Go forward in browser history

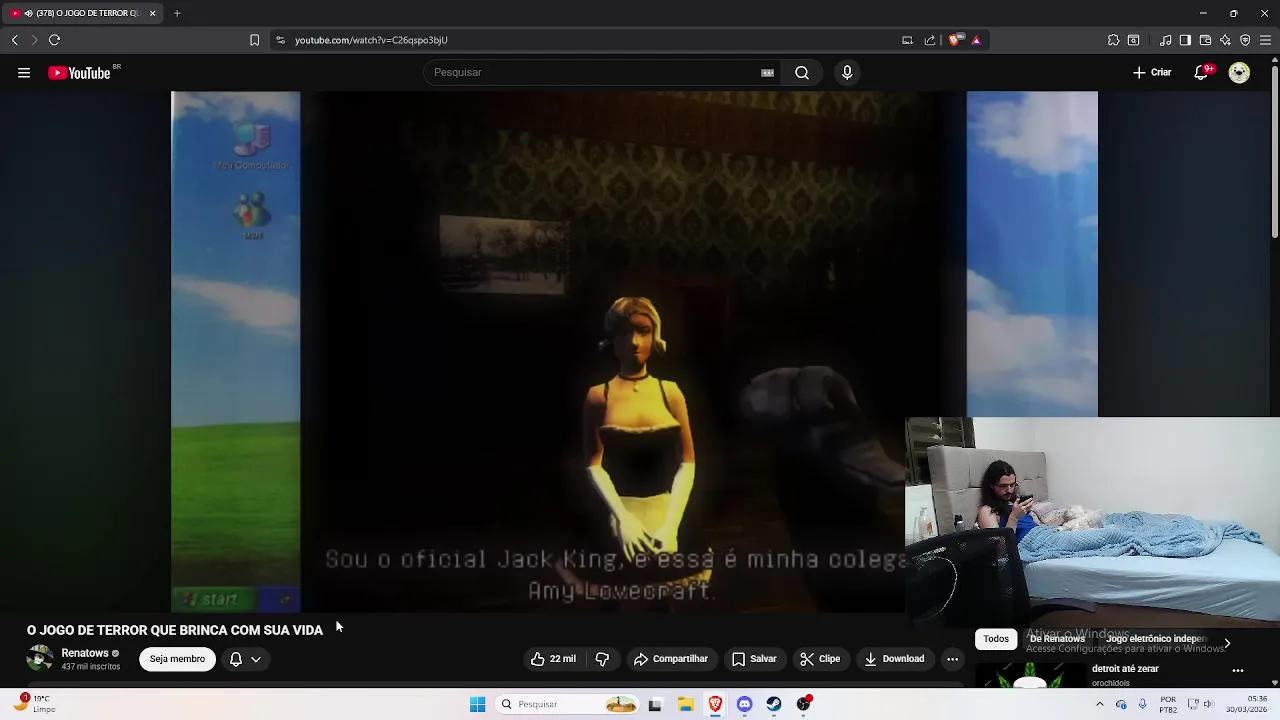pyautogui.click(x=34, y=40)
